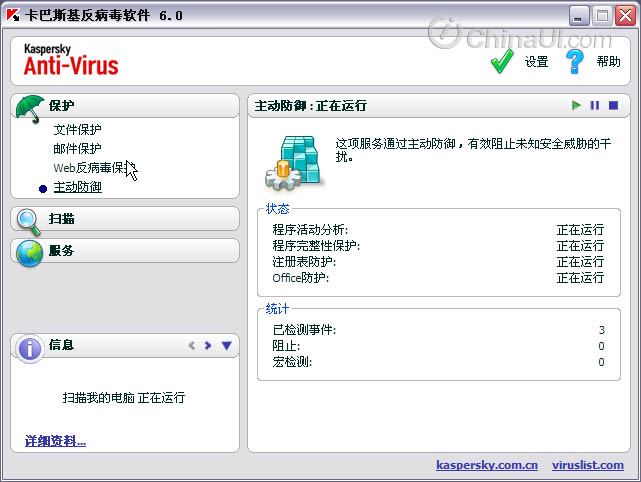Click Kaspersky logo in title bar
This screenshot has height=482, width=641.
[13, 15]
